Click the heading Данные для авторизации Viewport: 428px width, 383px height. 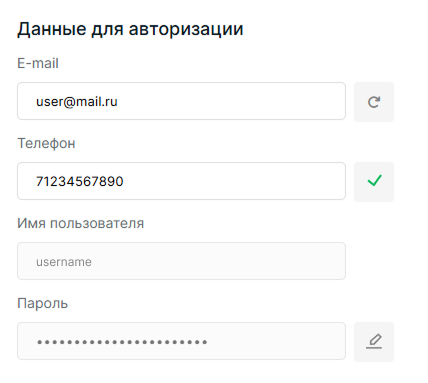tap(130, 29)
